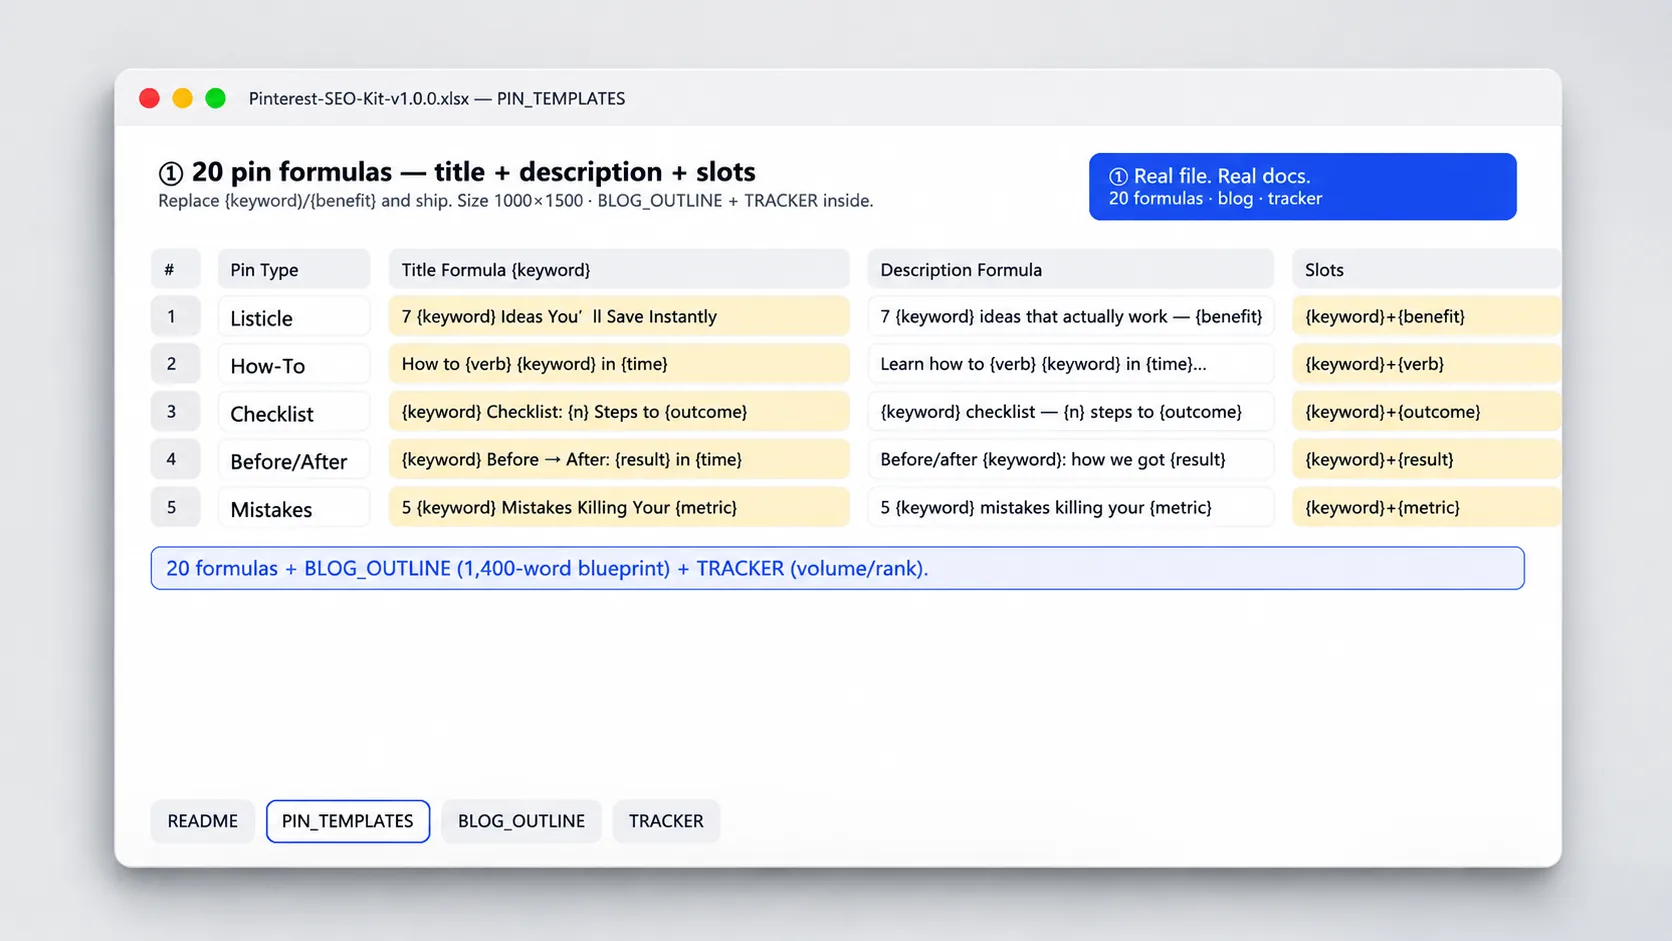Select the "5 {keyword} Mistakes Killing Your {metric}" title cell
Screen dimensions: 1672x941
pos(619,508)
